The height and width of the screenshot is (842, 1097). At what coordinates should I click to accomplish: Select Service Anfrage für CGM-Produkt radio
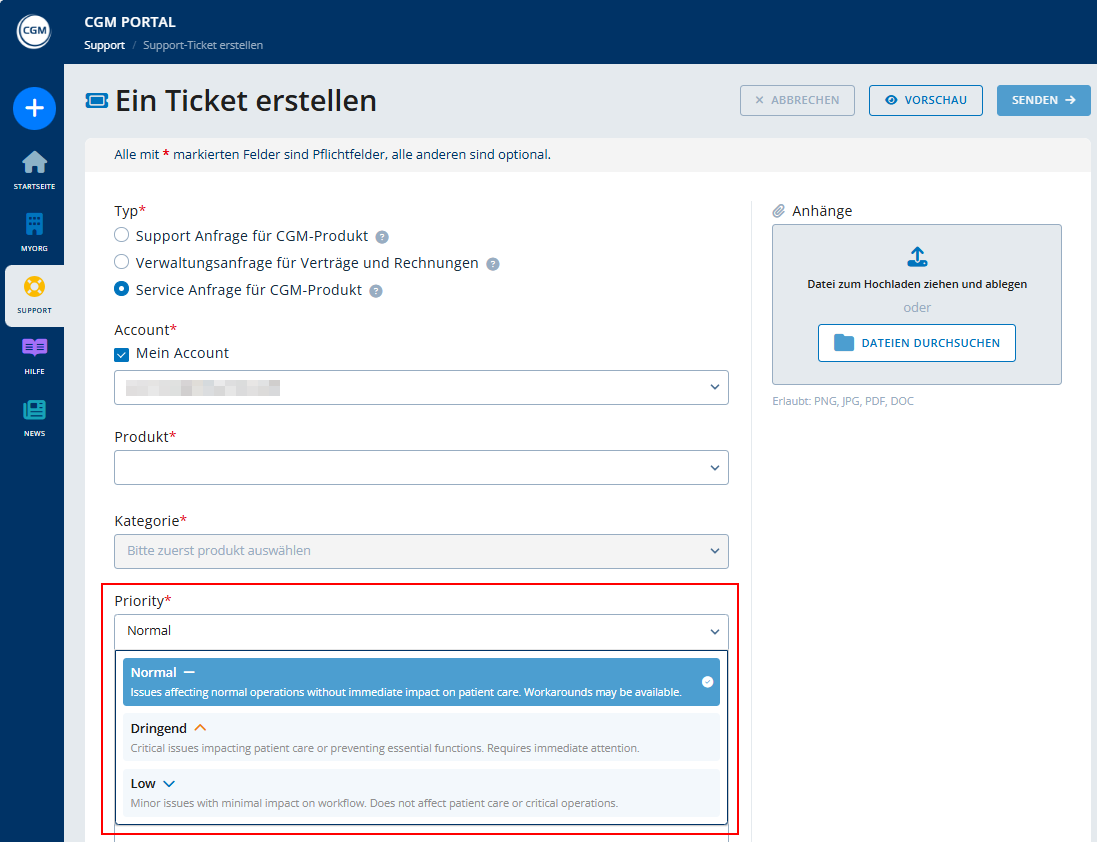(x=122, y=289)
